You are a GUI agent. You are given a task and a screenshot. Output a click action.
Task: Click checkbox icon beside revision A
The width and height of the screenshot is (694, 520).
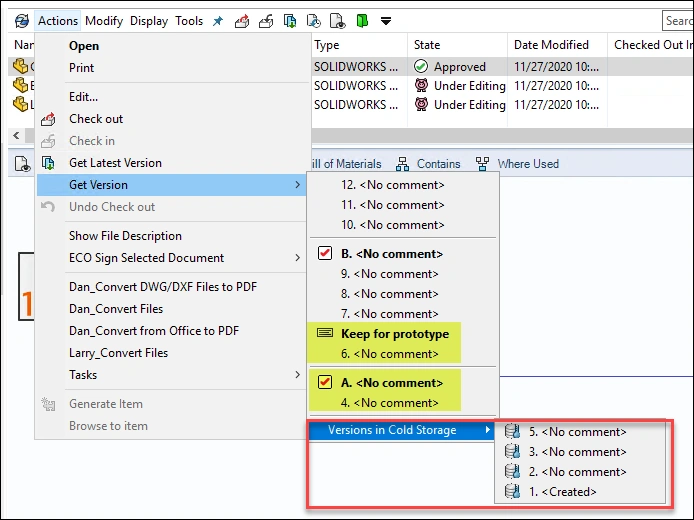point(325,382)
